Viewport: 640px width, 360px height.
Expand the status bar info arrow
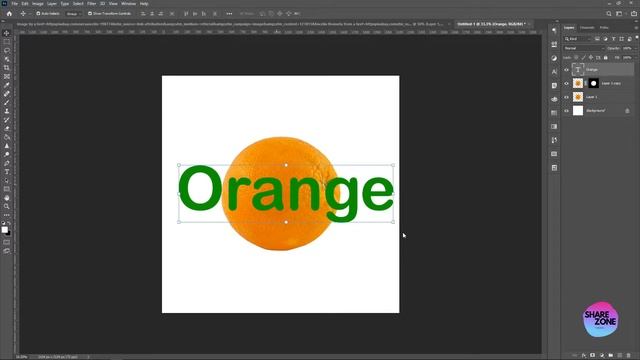tap(89, 357)
